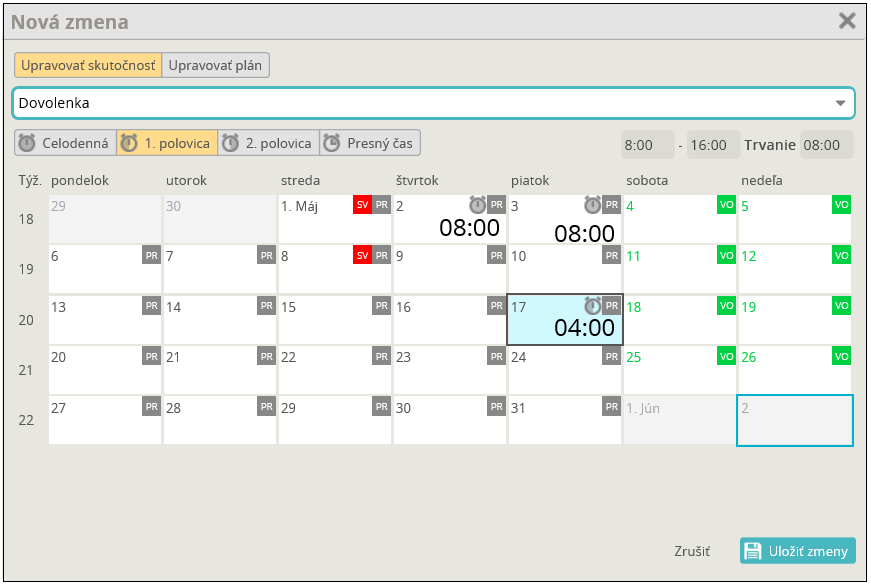Select day 22 in the calendar

click(335, 370)
